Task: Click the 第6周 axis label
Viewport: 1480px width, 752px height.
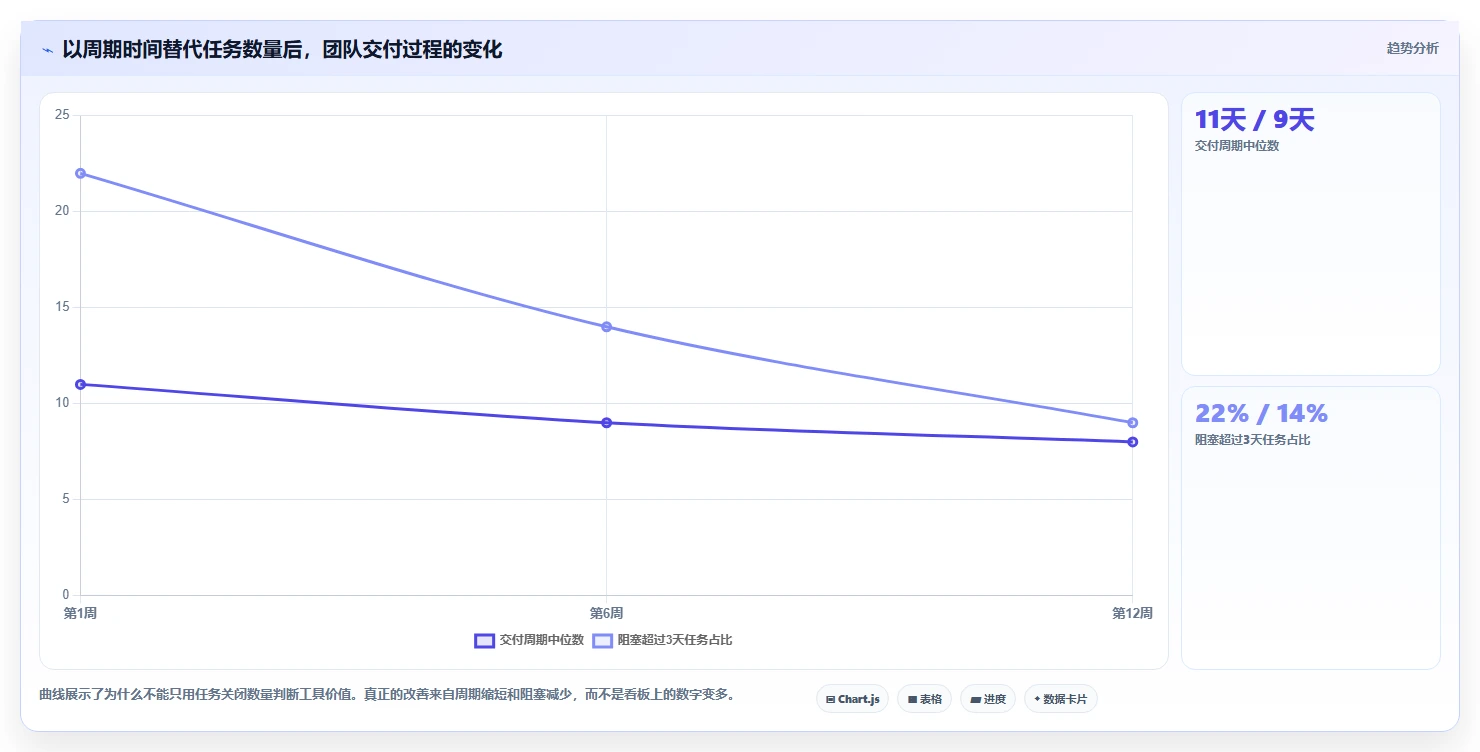Action: click(606, 613)
